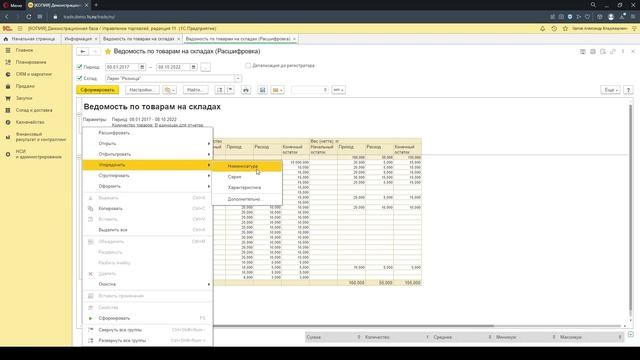Open calendar for period end date
This screenshot has height=360, width=640.
click(x=193, y=67)
